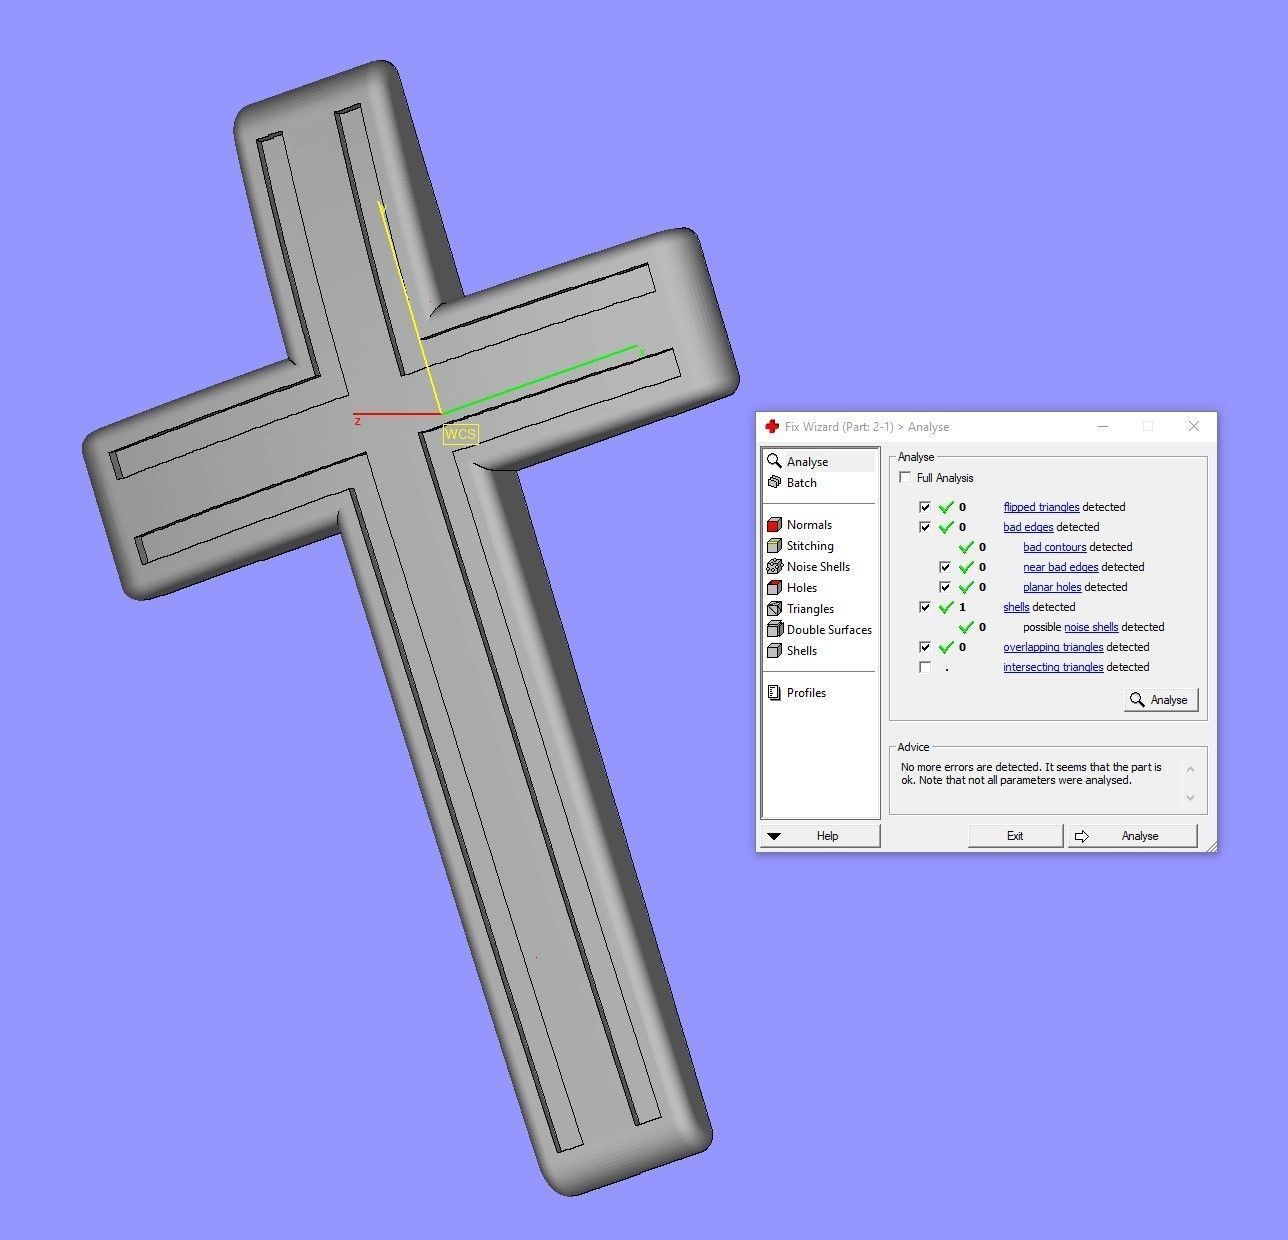Click the Exit button
Viewport: 1288px width, 1240px height.
click(1015, 836)
